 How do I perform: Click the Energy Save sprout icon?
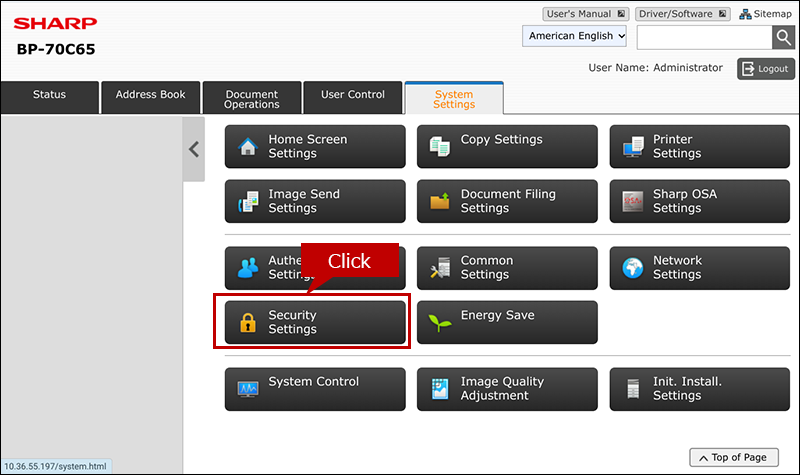click(x=440, y=322)
